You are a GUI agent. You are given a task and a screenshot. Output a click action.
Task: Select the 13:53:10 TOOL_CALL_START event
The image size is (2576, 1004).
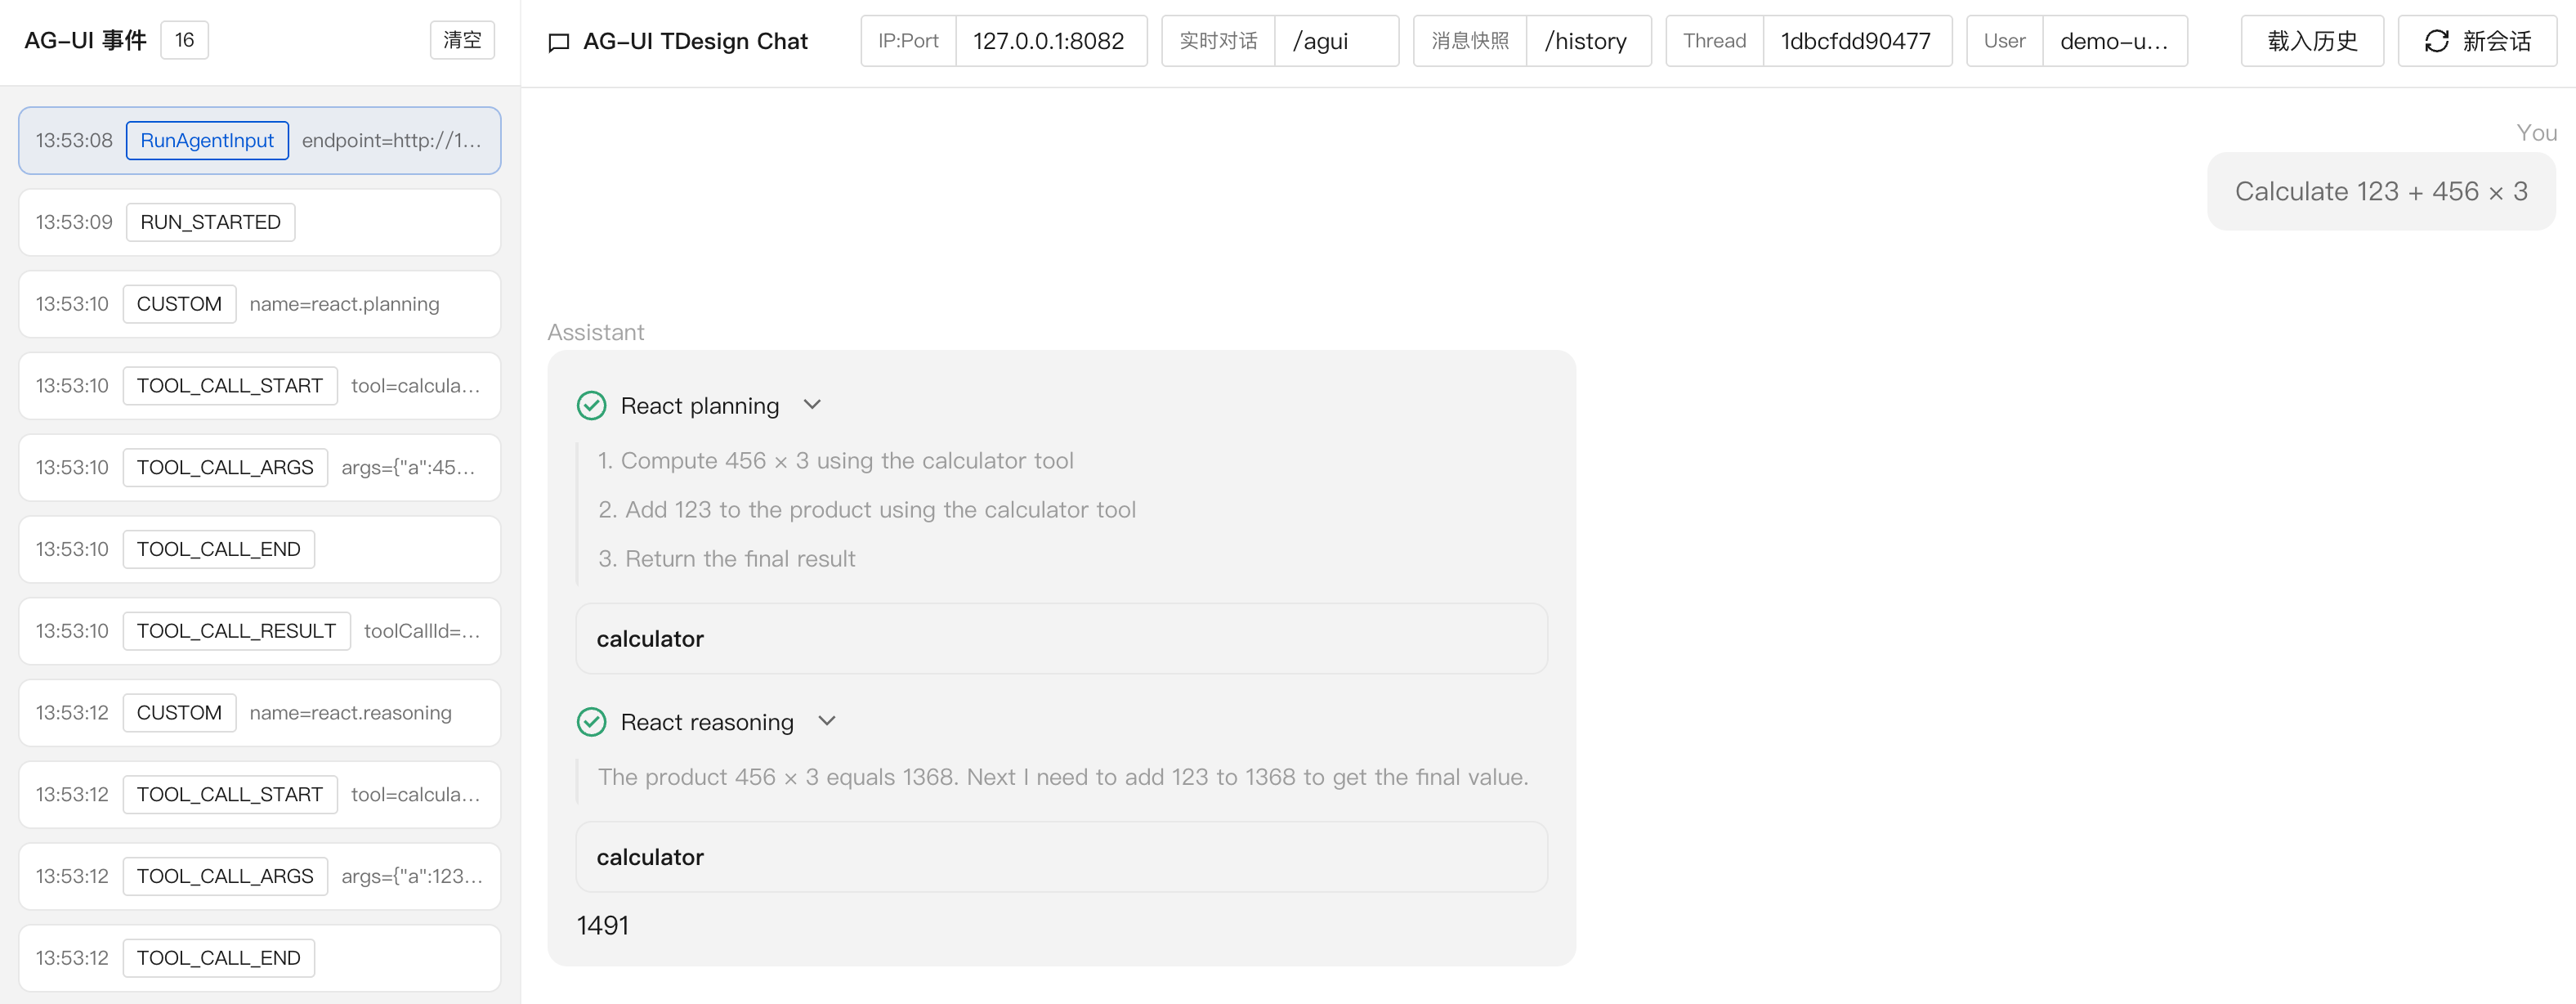tap(260, 386)
